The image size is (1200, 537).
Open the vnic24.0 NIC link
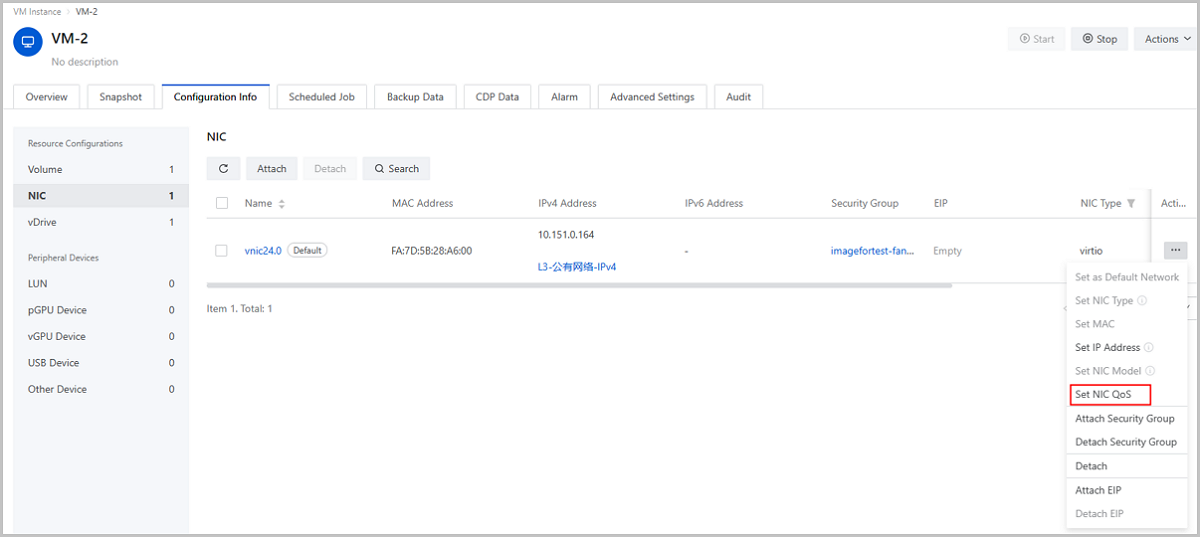point(262,251)
